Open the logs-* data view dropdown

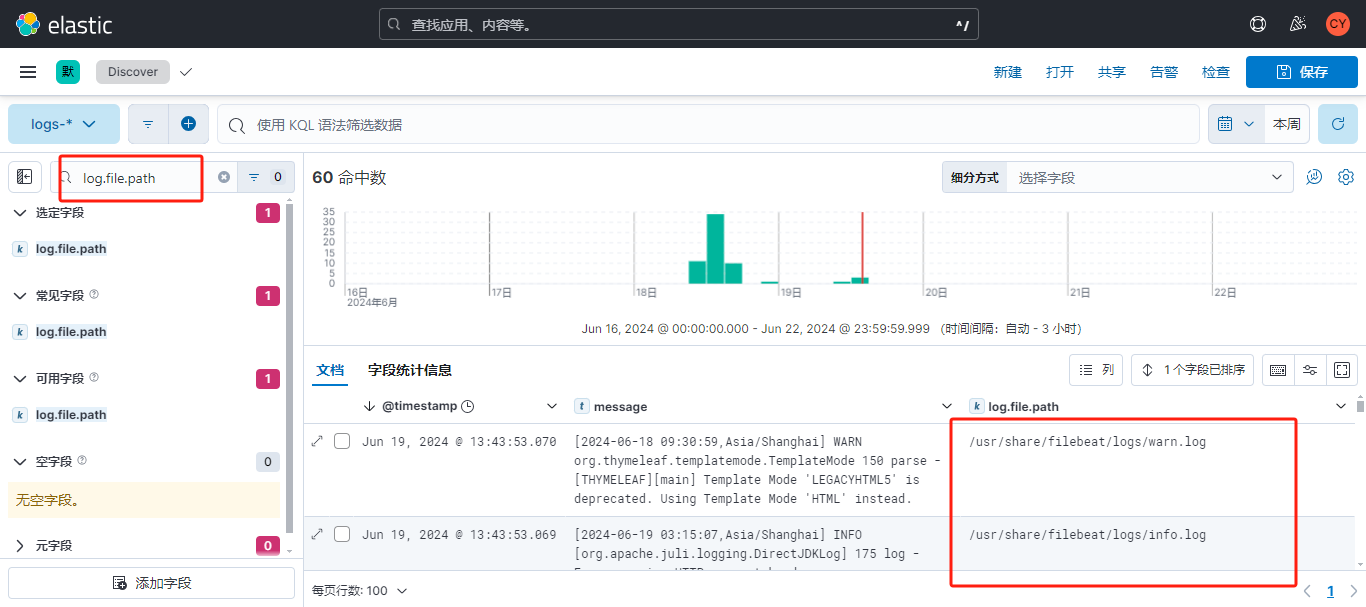64,124
